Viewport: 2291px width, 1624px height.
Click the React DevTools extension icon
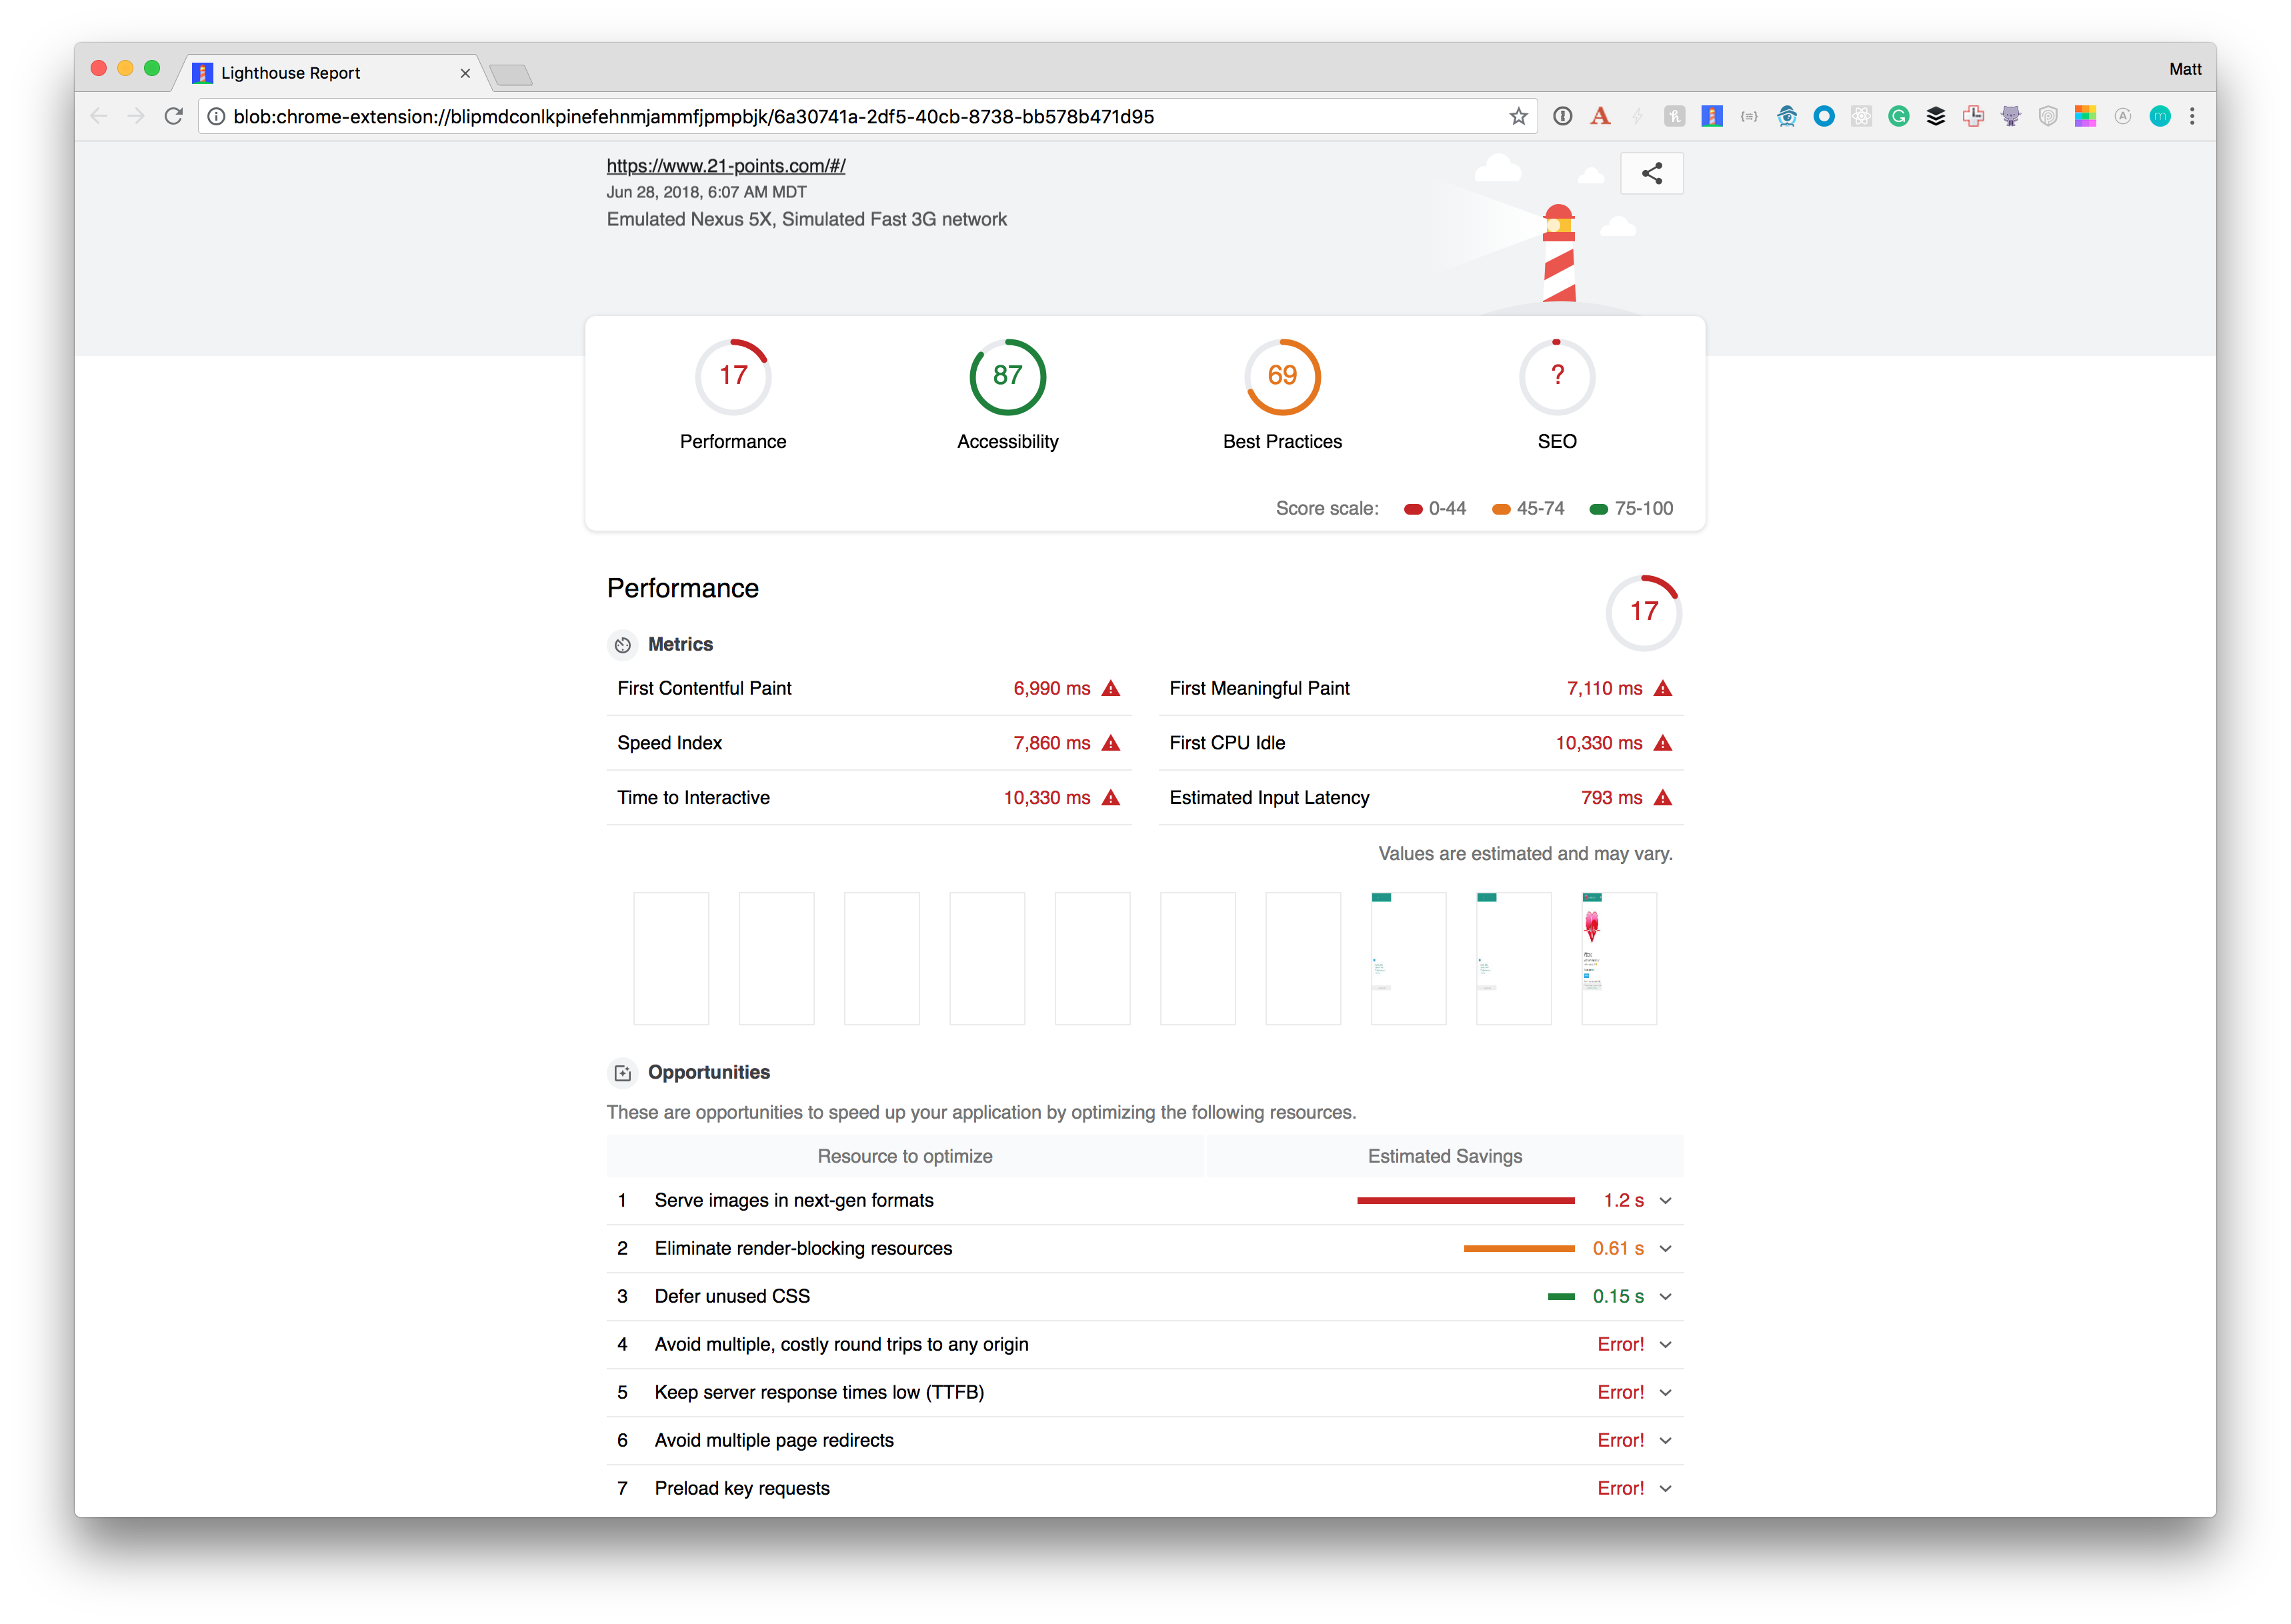point(1861,116)
